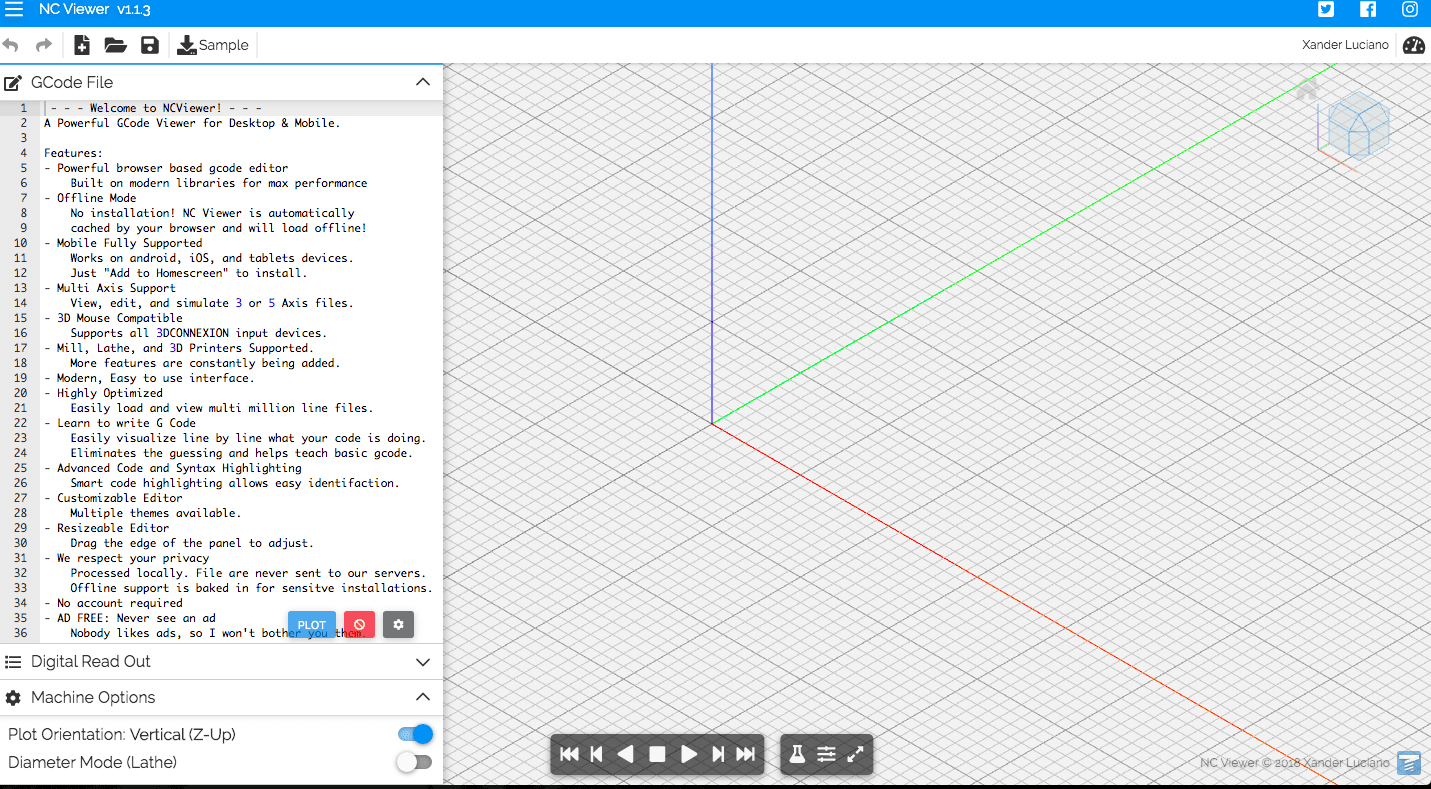The image size is (1431, 789).
Task: Click the '- No account required' line
Action: click(113, 603)
